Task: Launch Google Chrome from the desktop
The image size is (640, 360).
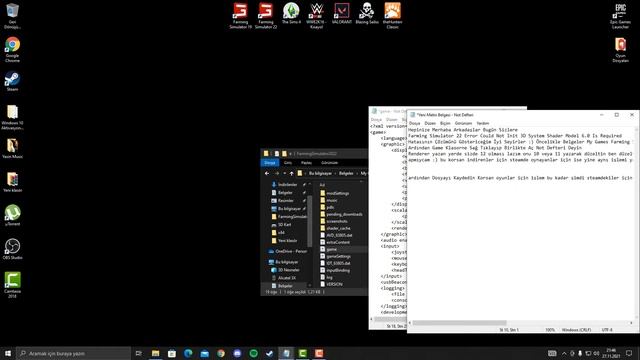Action: [x=12, y=49]
